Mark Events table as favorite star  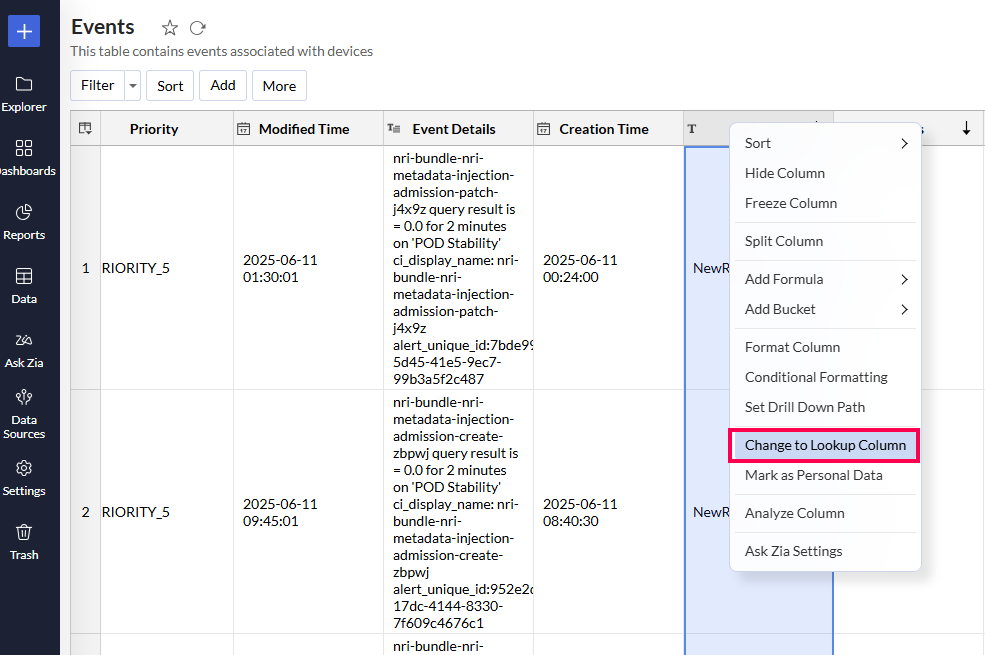[170, 28]
